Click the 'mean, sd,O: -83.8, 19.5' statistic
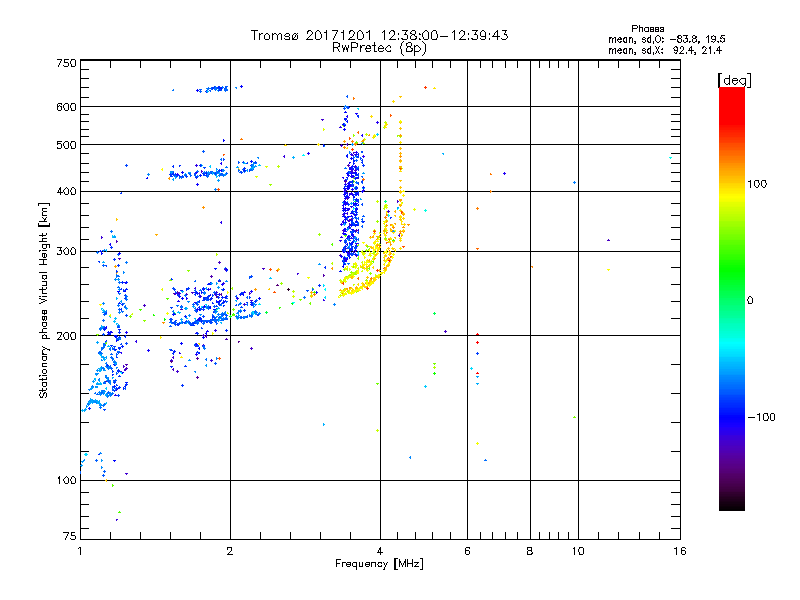The width and height of the screenshot is (800, 600). pos(666,39)
